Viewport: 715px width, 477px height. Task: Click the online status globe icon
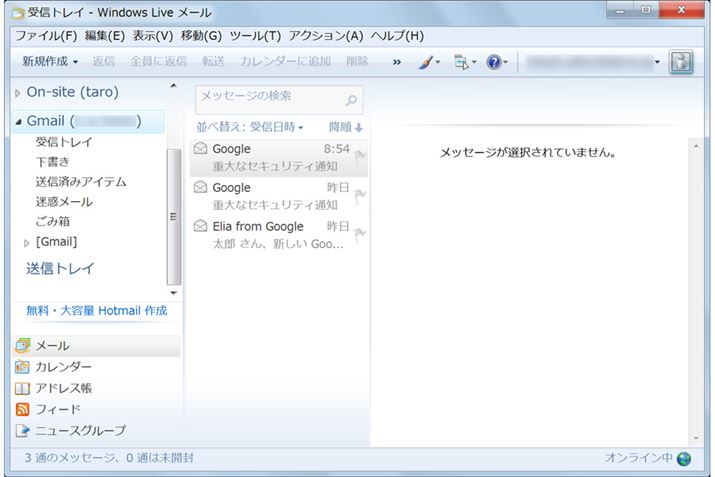(684, 458)
